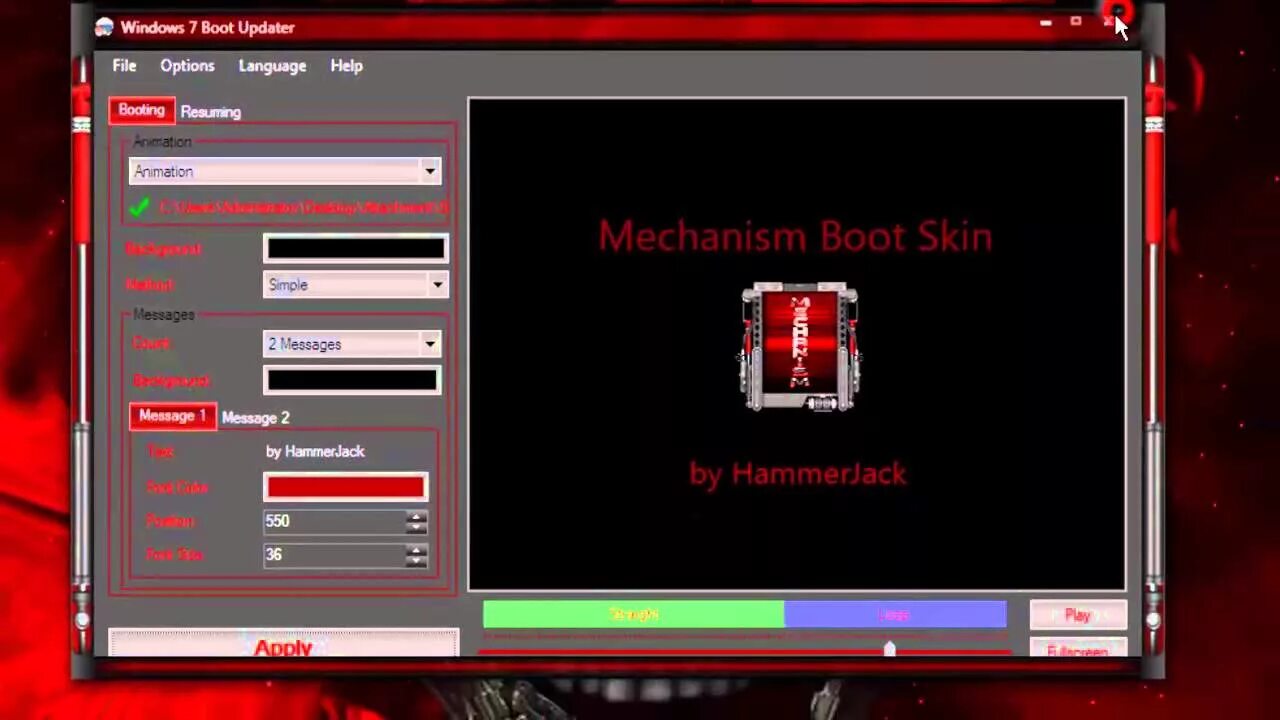Image resolution: width=1280 pixels, height=720 pixels.
Task: Switch to the Booting tab
Action: [141, 110]
